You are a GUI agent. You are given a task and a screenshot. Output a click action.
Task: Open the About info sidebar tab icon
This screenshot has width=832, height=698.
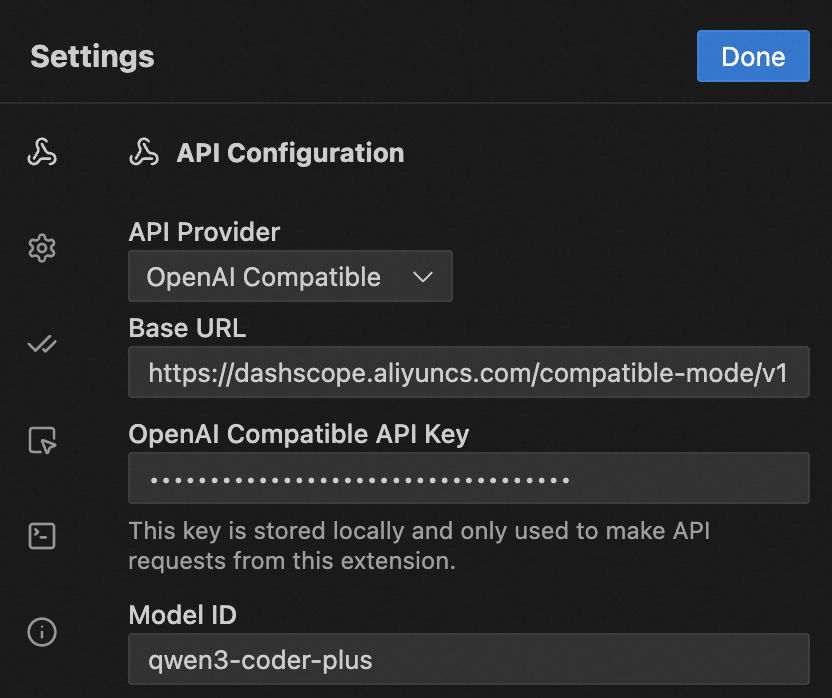pyautogui.click(x=42, y=632)
